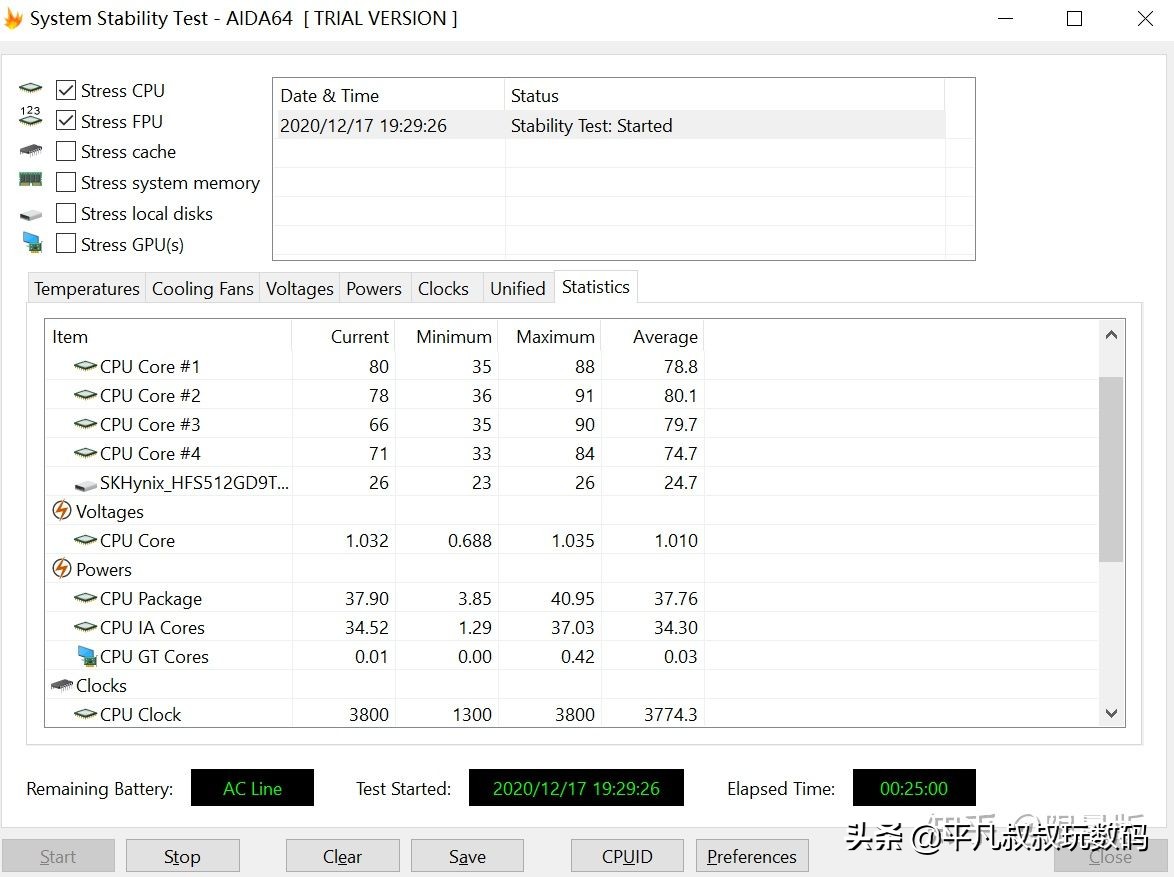Click the RAM module icon beside Stress system memory
This screenshot has height=877, width=1174.
pyautogui.click(x=31, y=180)
